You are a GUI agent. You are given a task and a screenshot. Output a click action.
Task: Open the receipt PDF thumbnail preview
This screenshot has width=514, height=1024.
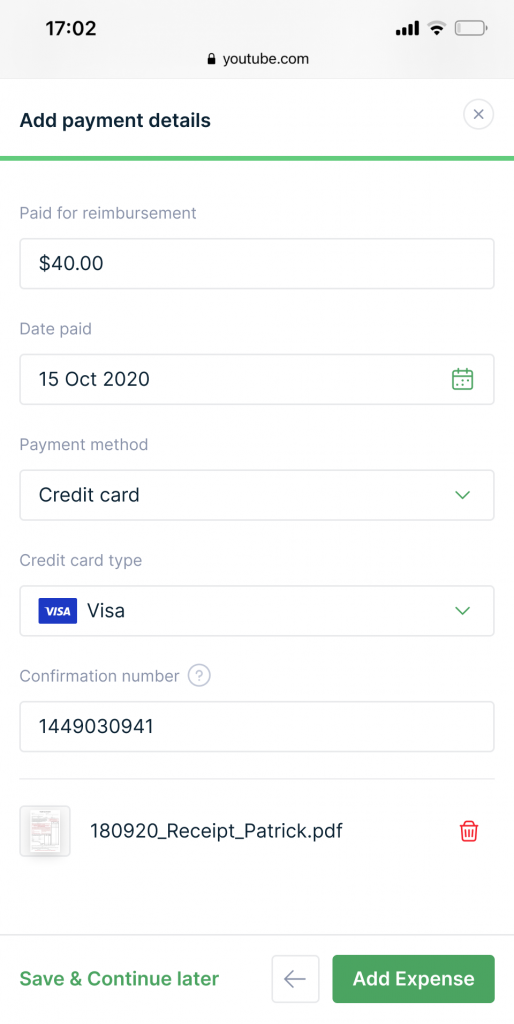pyautogui.click(x=44, y=831)
